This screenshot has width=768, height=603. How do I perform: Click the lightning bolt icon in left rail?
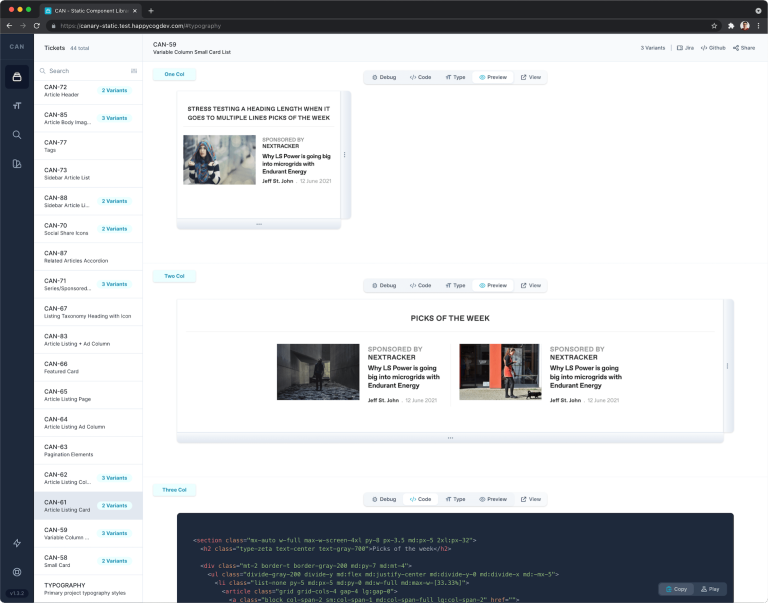pyautogui.click(x=17, y=543)
